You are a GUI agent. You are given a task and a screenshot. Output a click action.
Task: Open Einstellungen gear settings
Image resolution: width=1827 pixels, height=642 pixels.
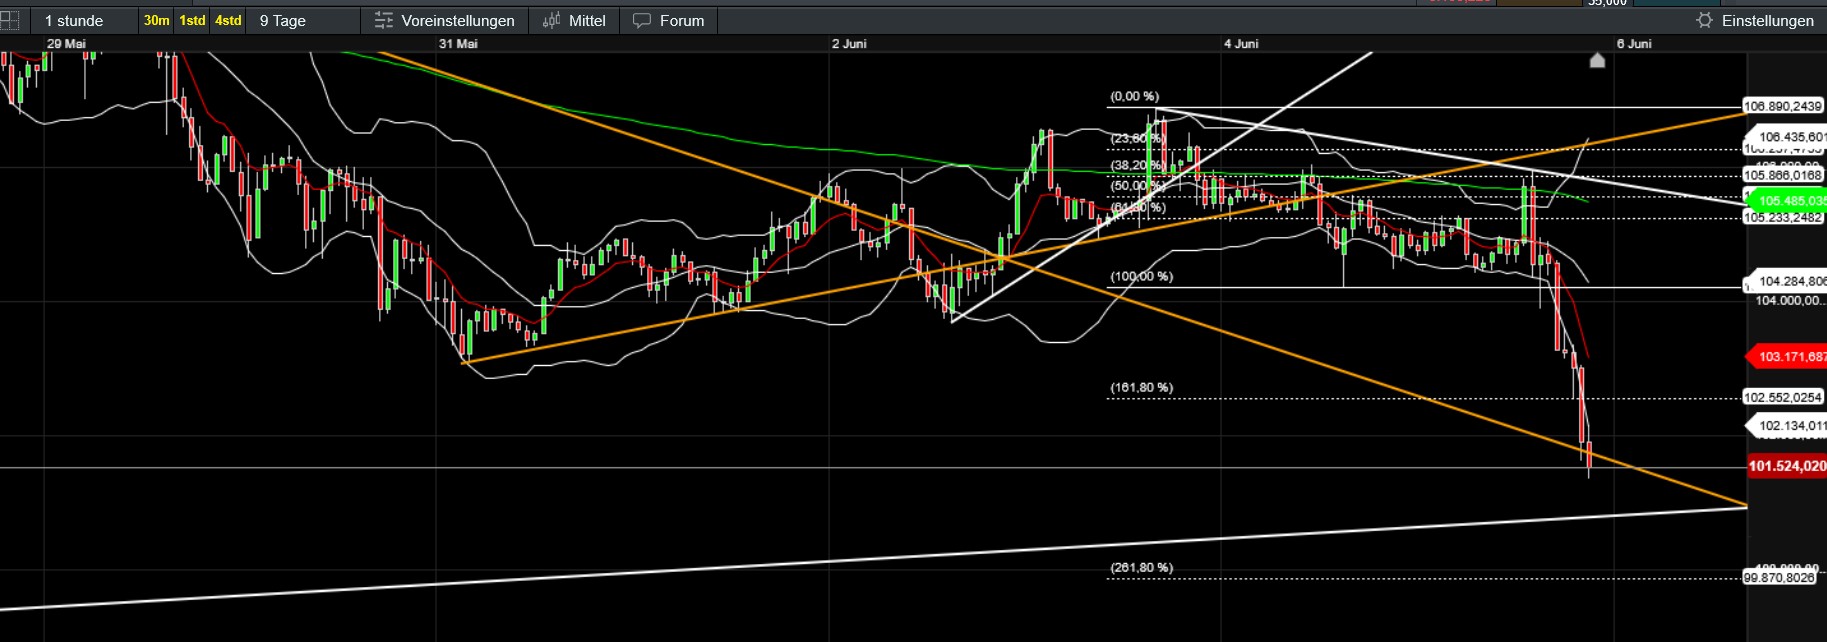point(1755,20)
